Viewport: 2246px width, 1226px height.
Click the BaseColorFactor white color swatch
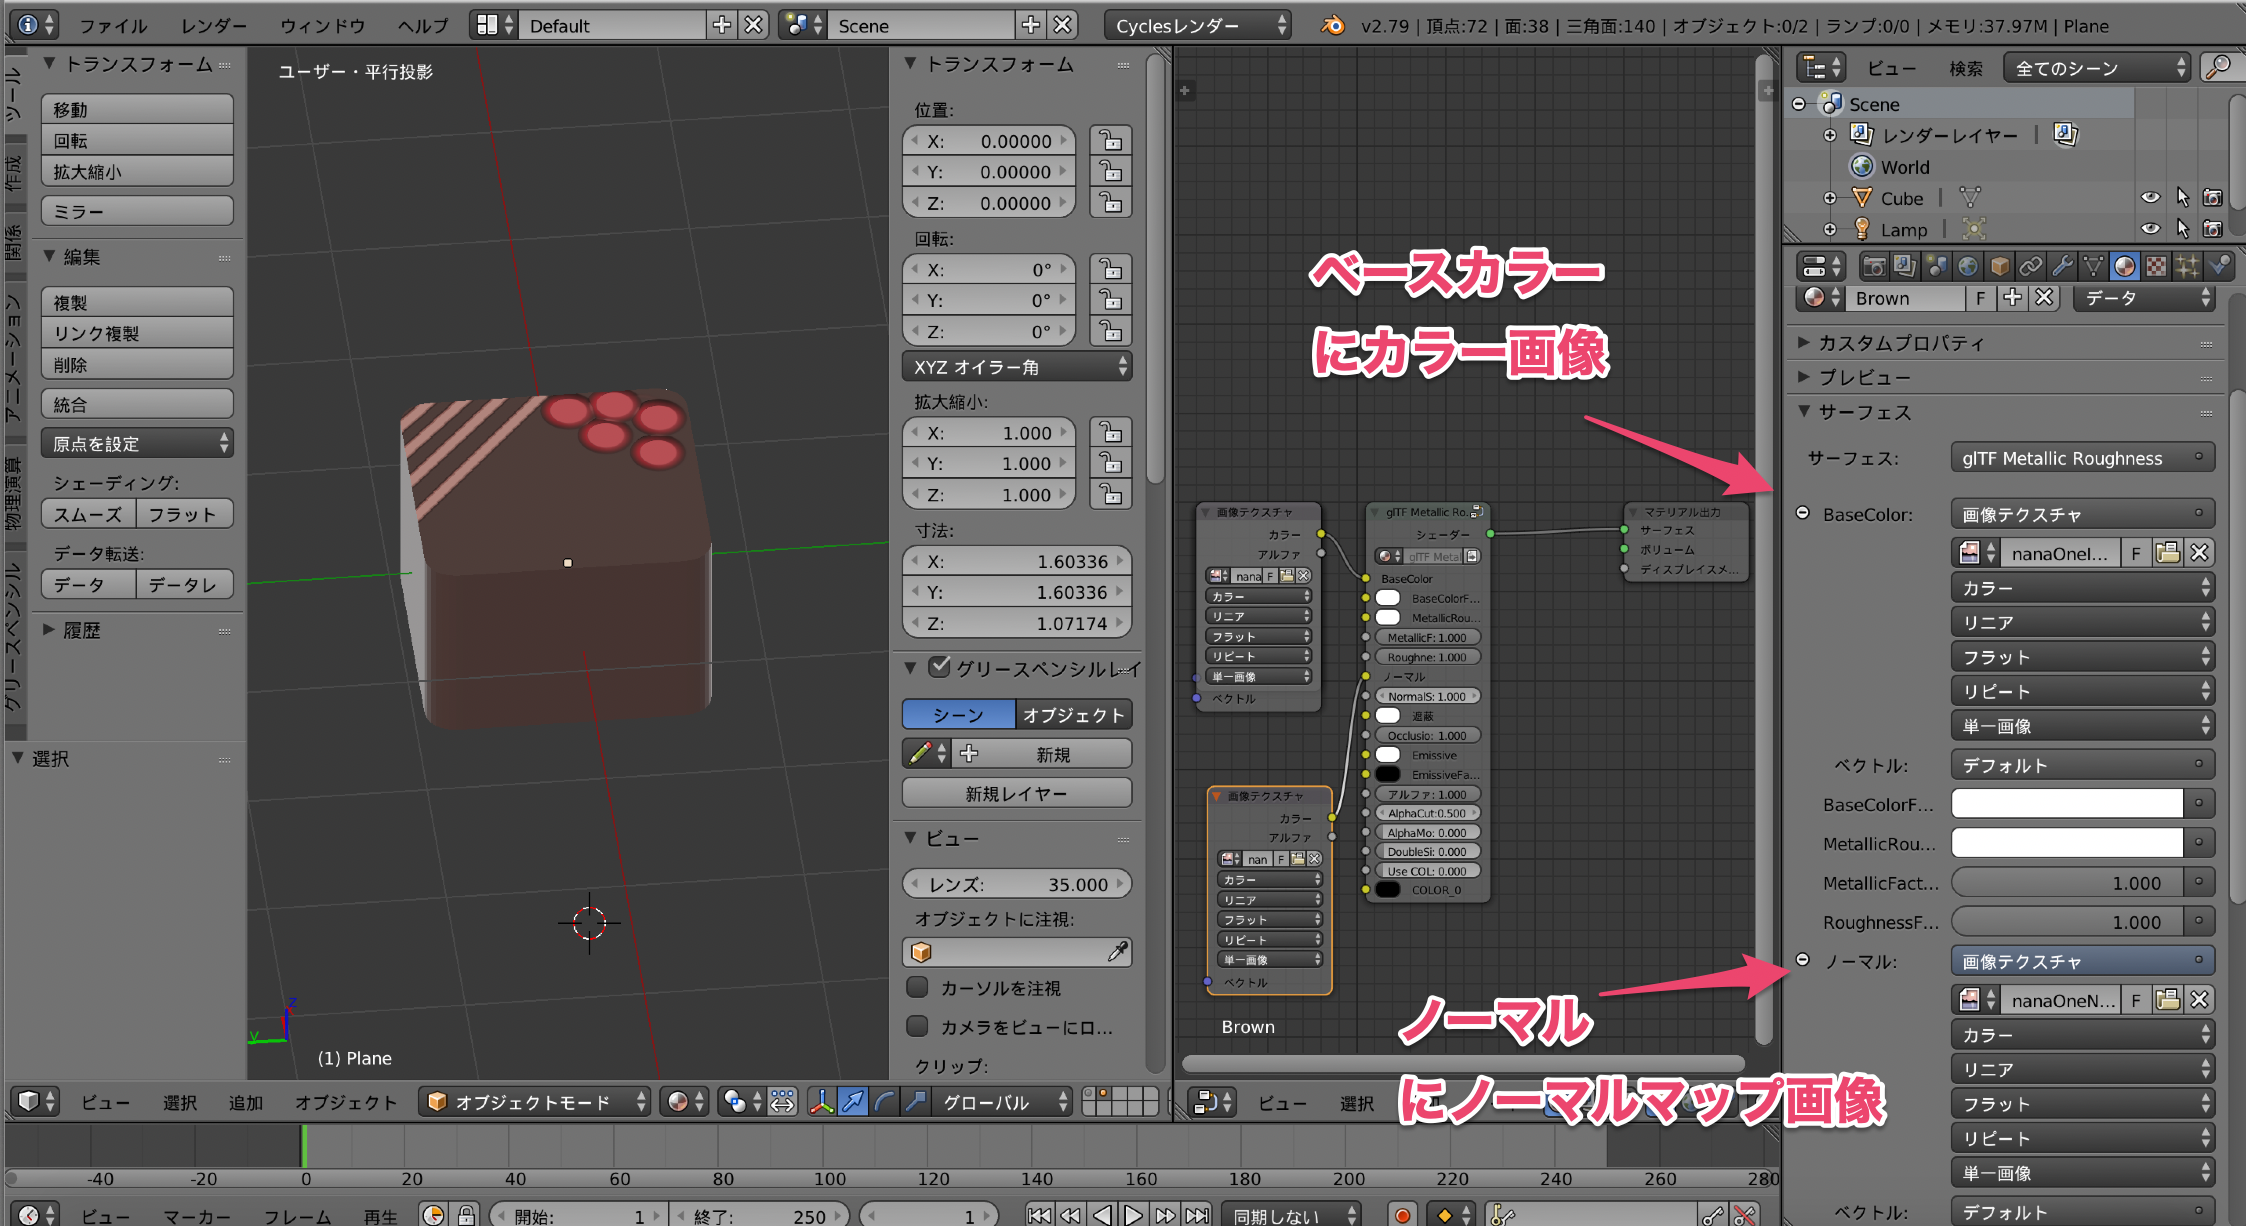click(x=2066, y=803)
